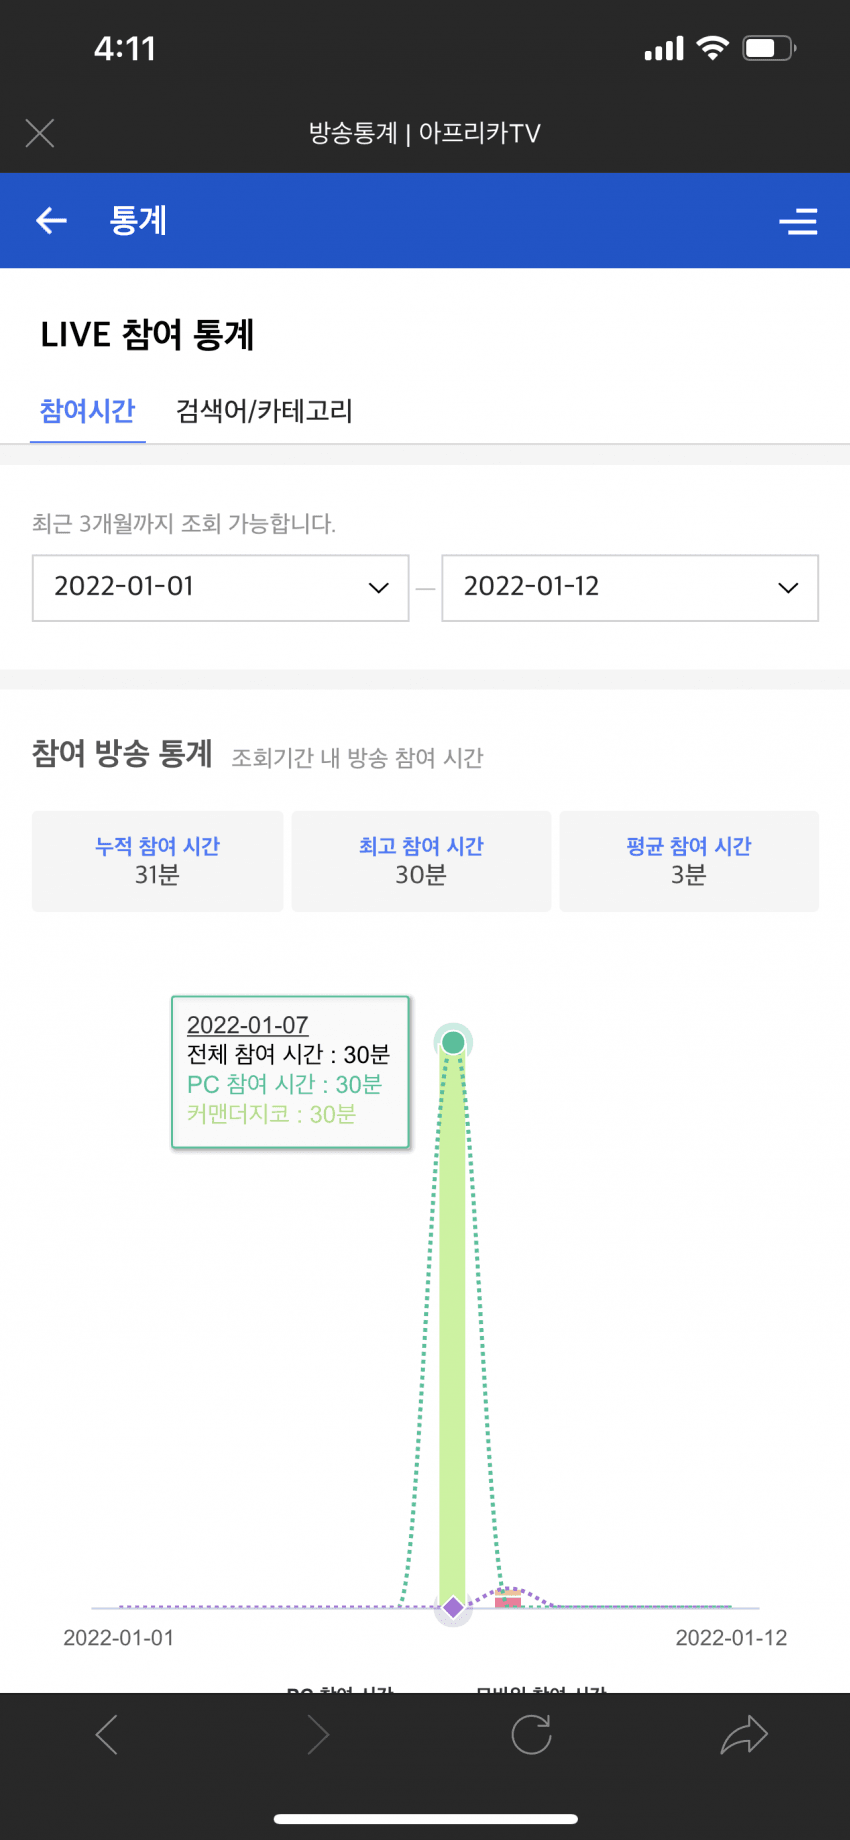Viewport: 850px width, 1840px height.
Task: Switch to the 참여시간 tab
Action: click(87, 411)
